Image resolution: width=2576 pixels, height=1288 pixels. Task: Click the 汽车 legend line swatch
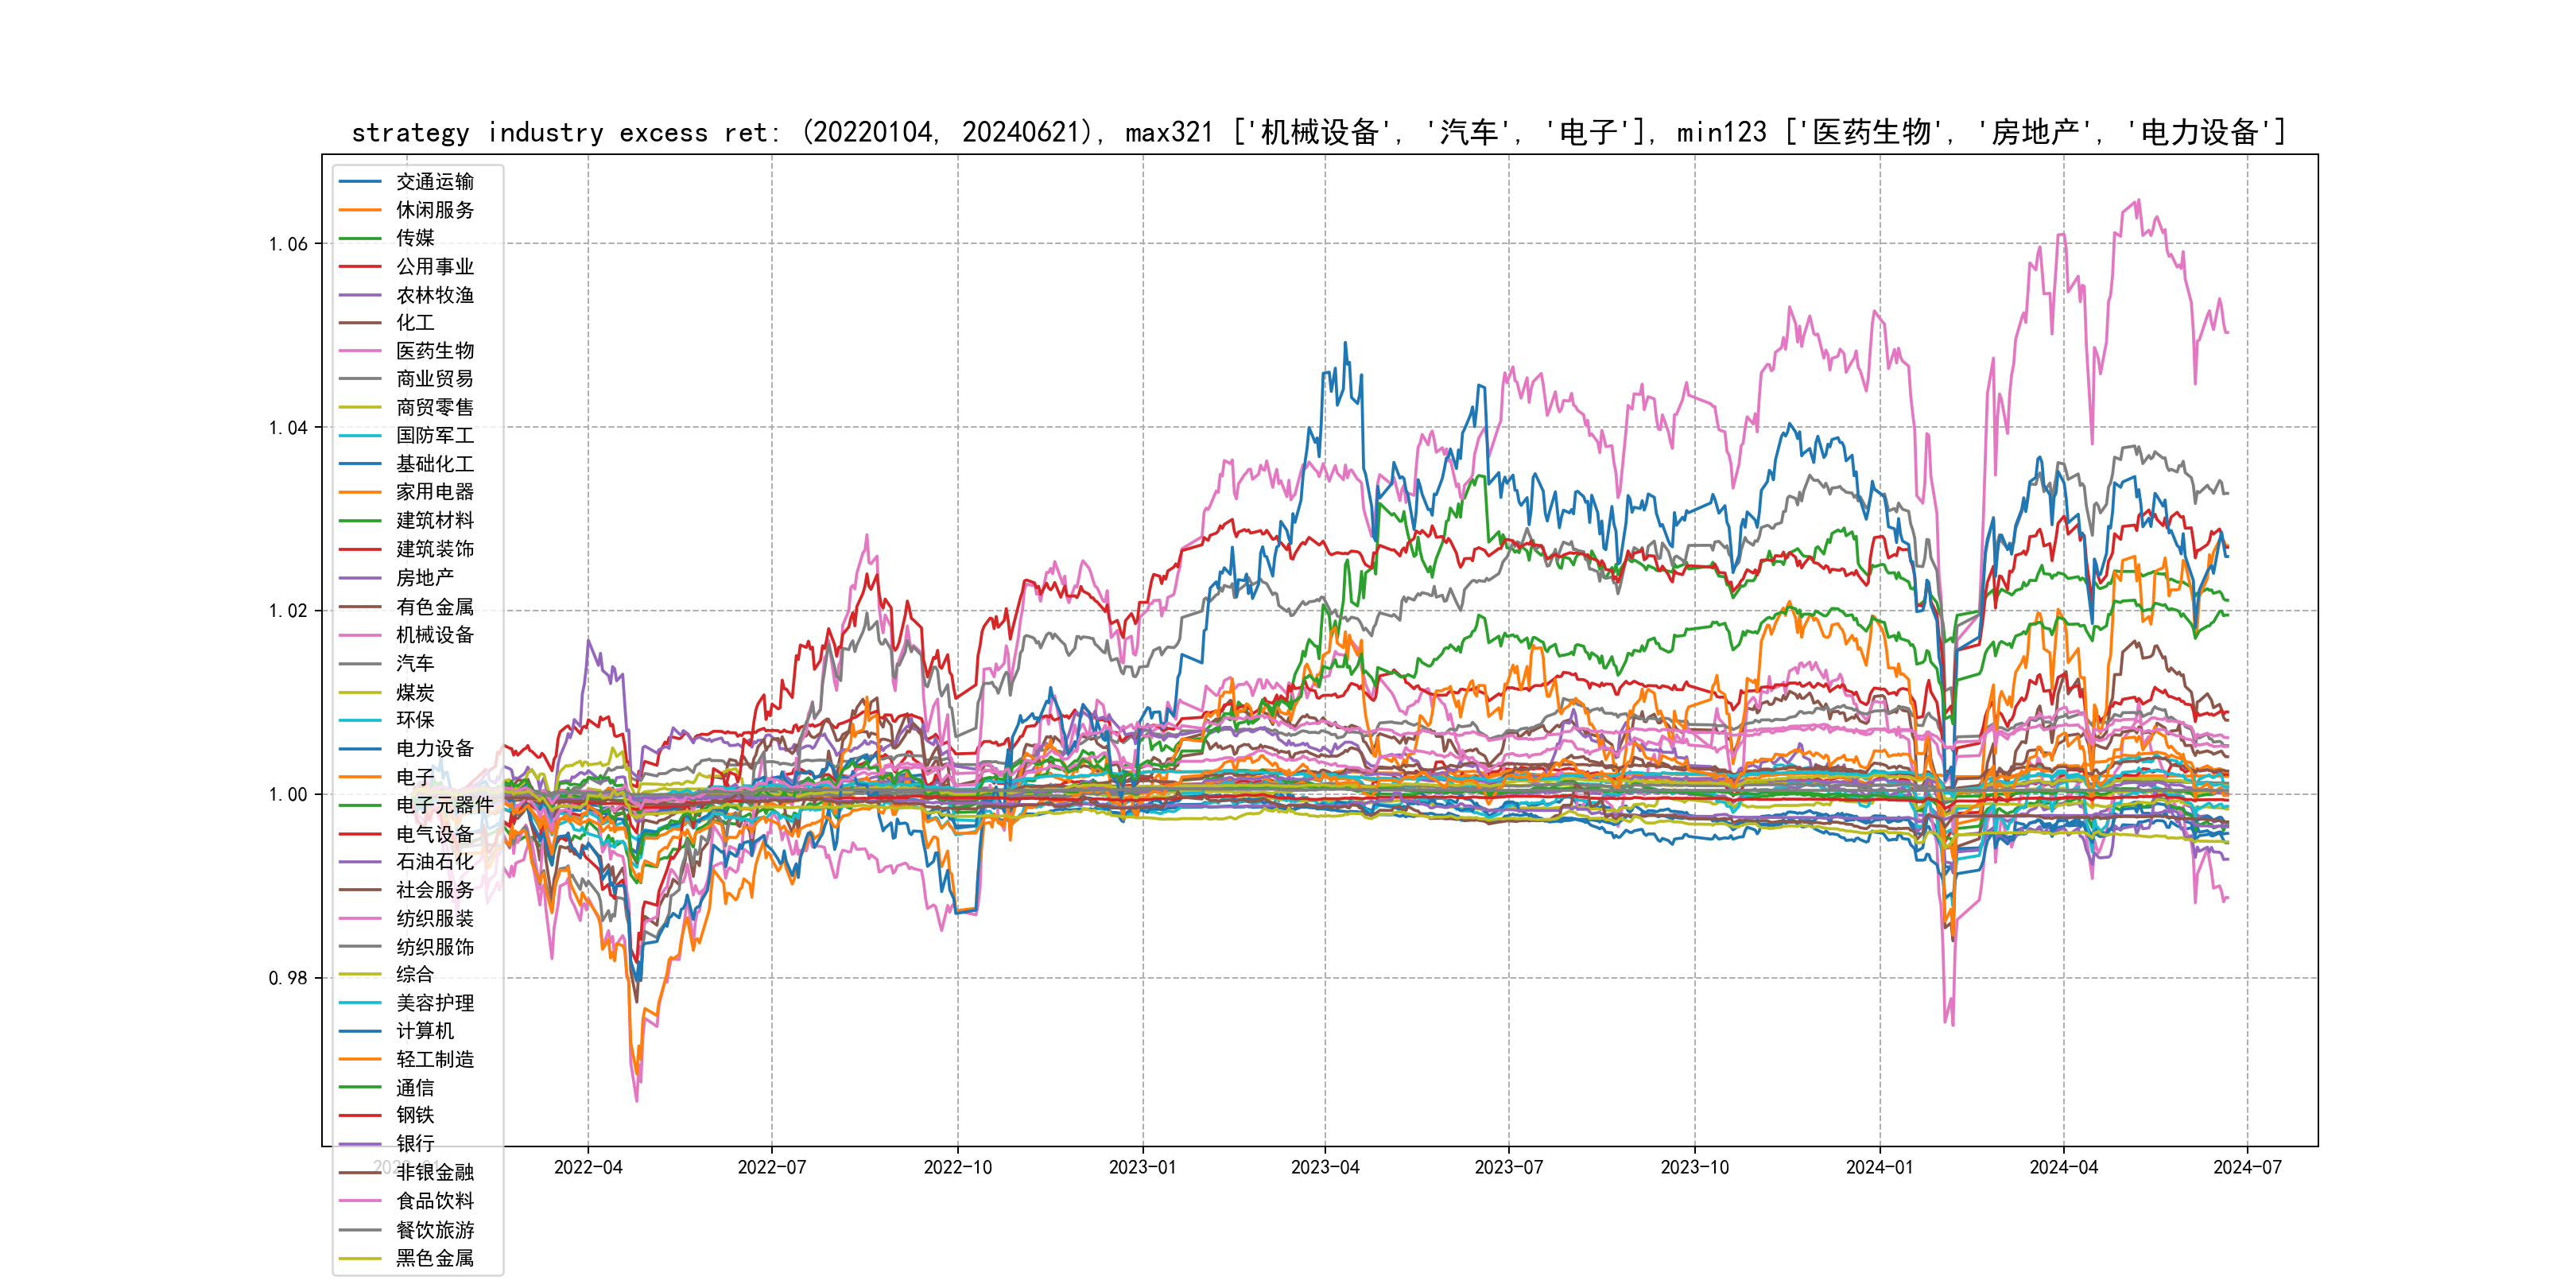(360, 663)
